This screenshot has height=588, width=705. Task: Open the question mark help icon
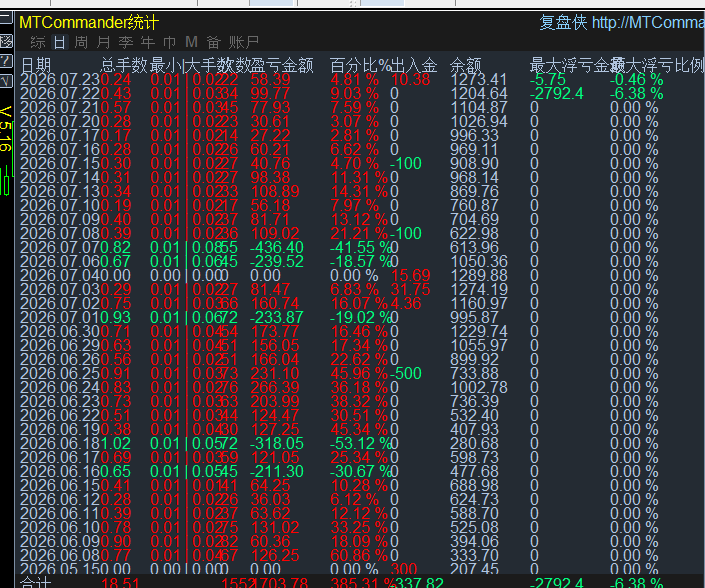[5, 60]
